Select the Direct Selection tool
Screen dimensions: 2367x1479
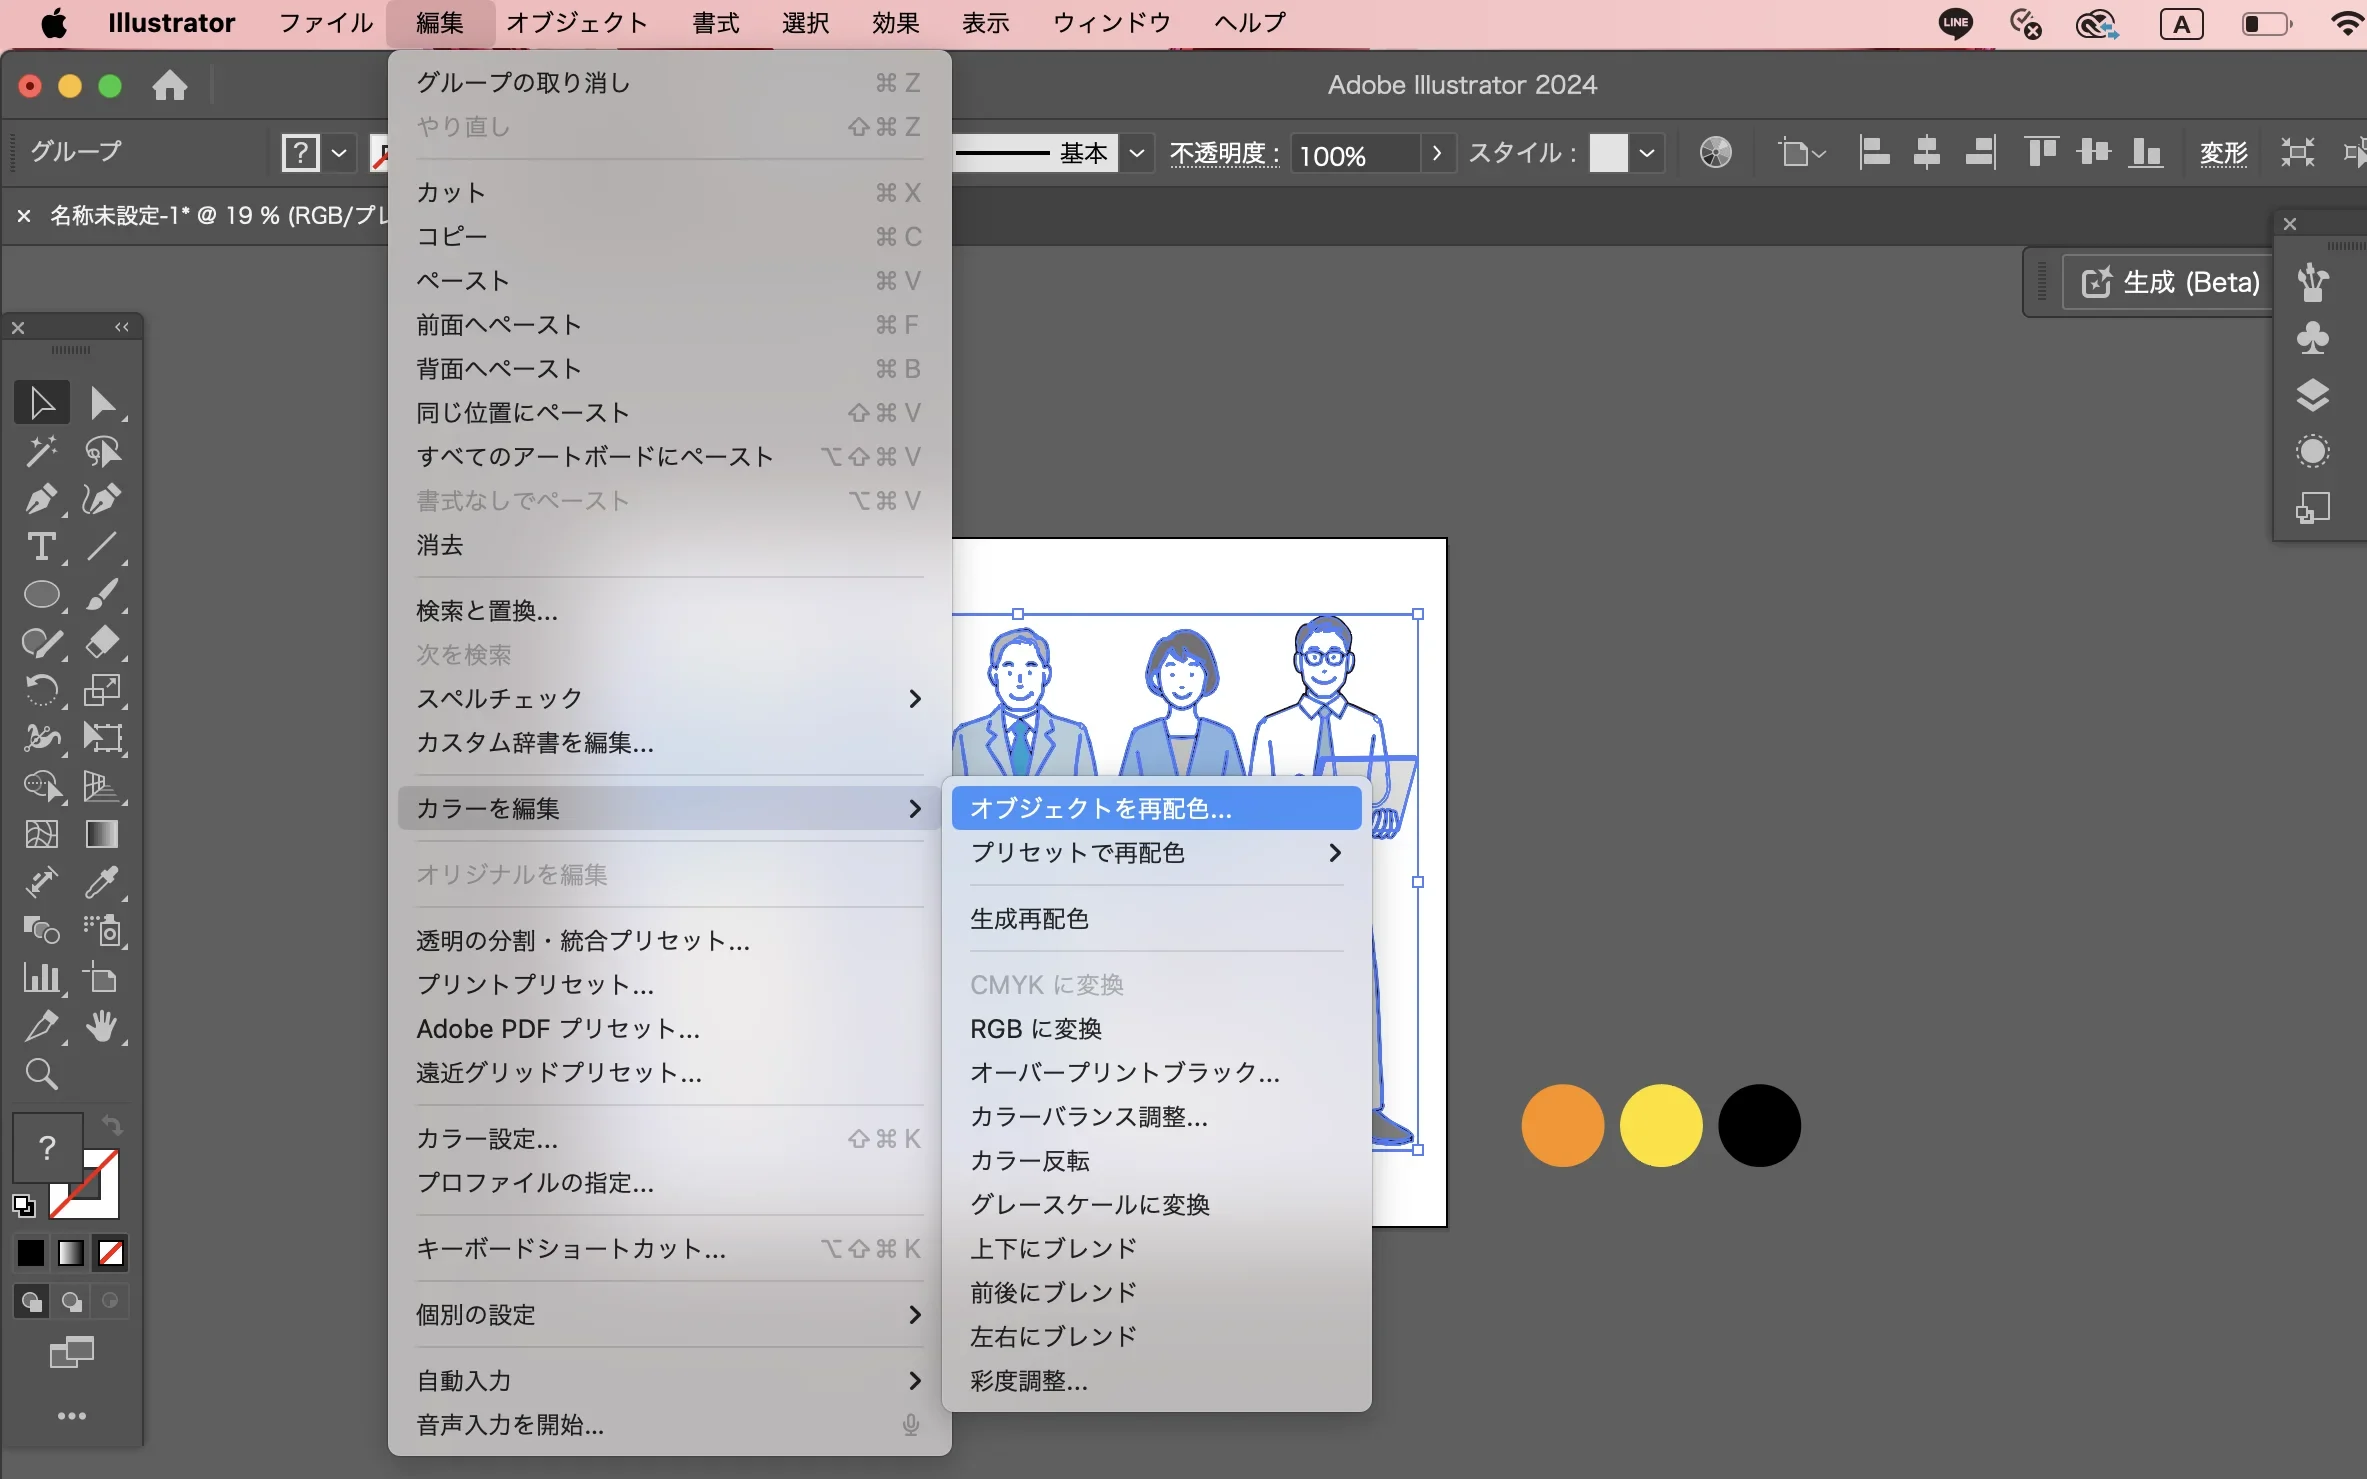[101, 403]
